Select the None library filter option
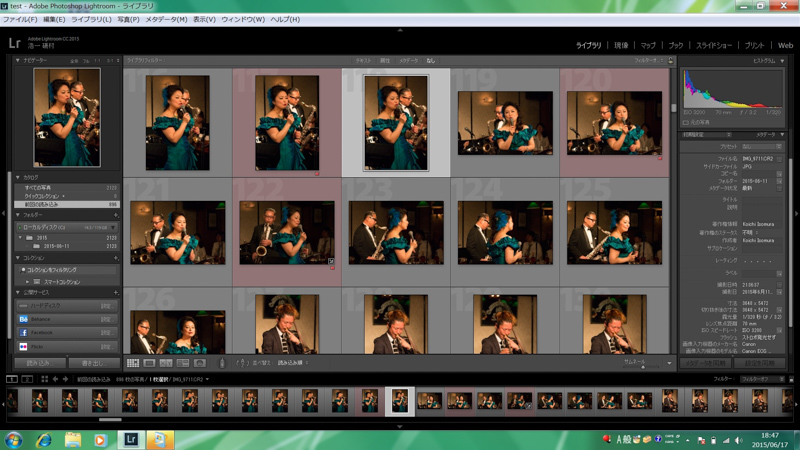Image resolution: width=800 pixels, height=450 pixels. point(431,61)
